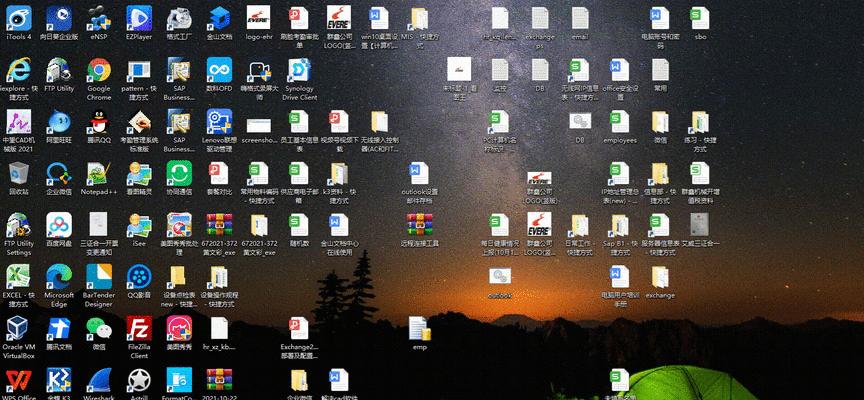The height and width of the screenshot is (400, 864).
Task: Open the 金山文档 blue cube icon
Action: [219, 18]
